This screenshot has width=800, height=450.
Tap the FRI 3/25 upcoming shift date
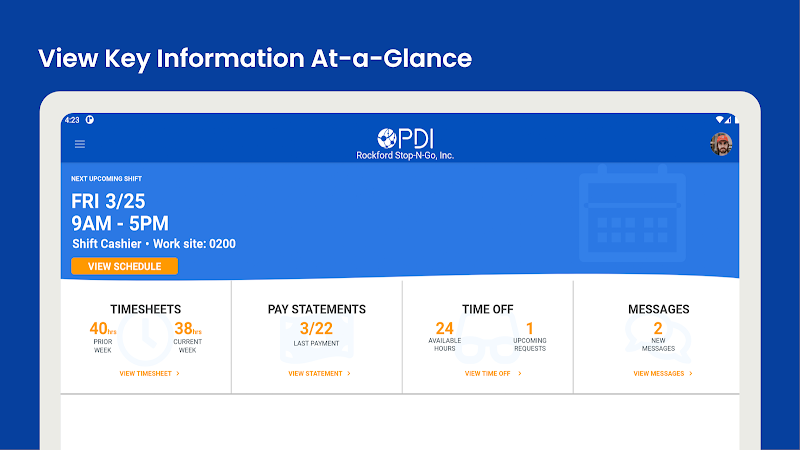[108, 201]
